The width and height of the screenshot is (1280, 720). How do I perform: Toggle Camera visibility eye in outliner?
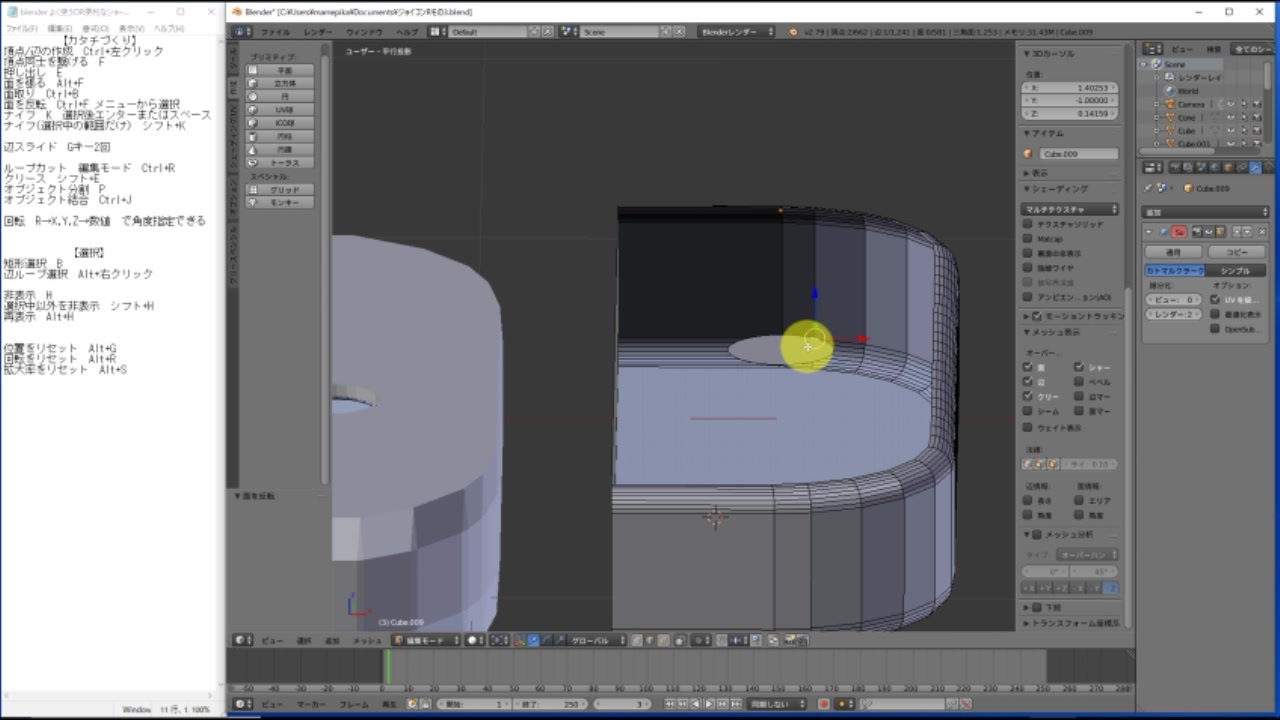pos(1230,104)
